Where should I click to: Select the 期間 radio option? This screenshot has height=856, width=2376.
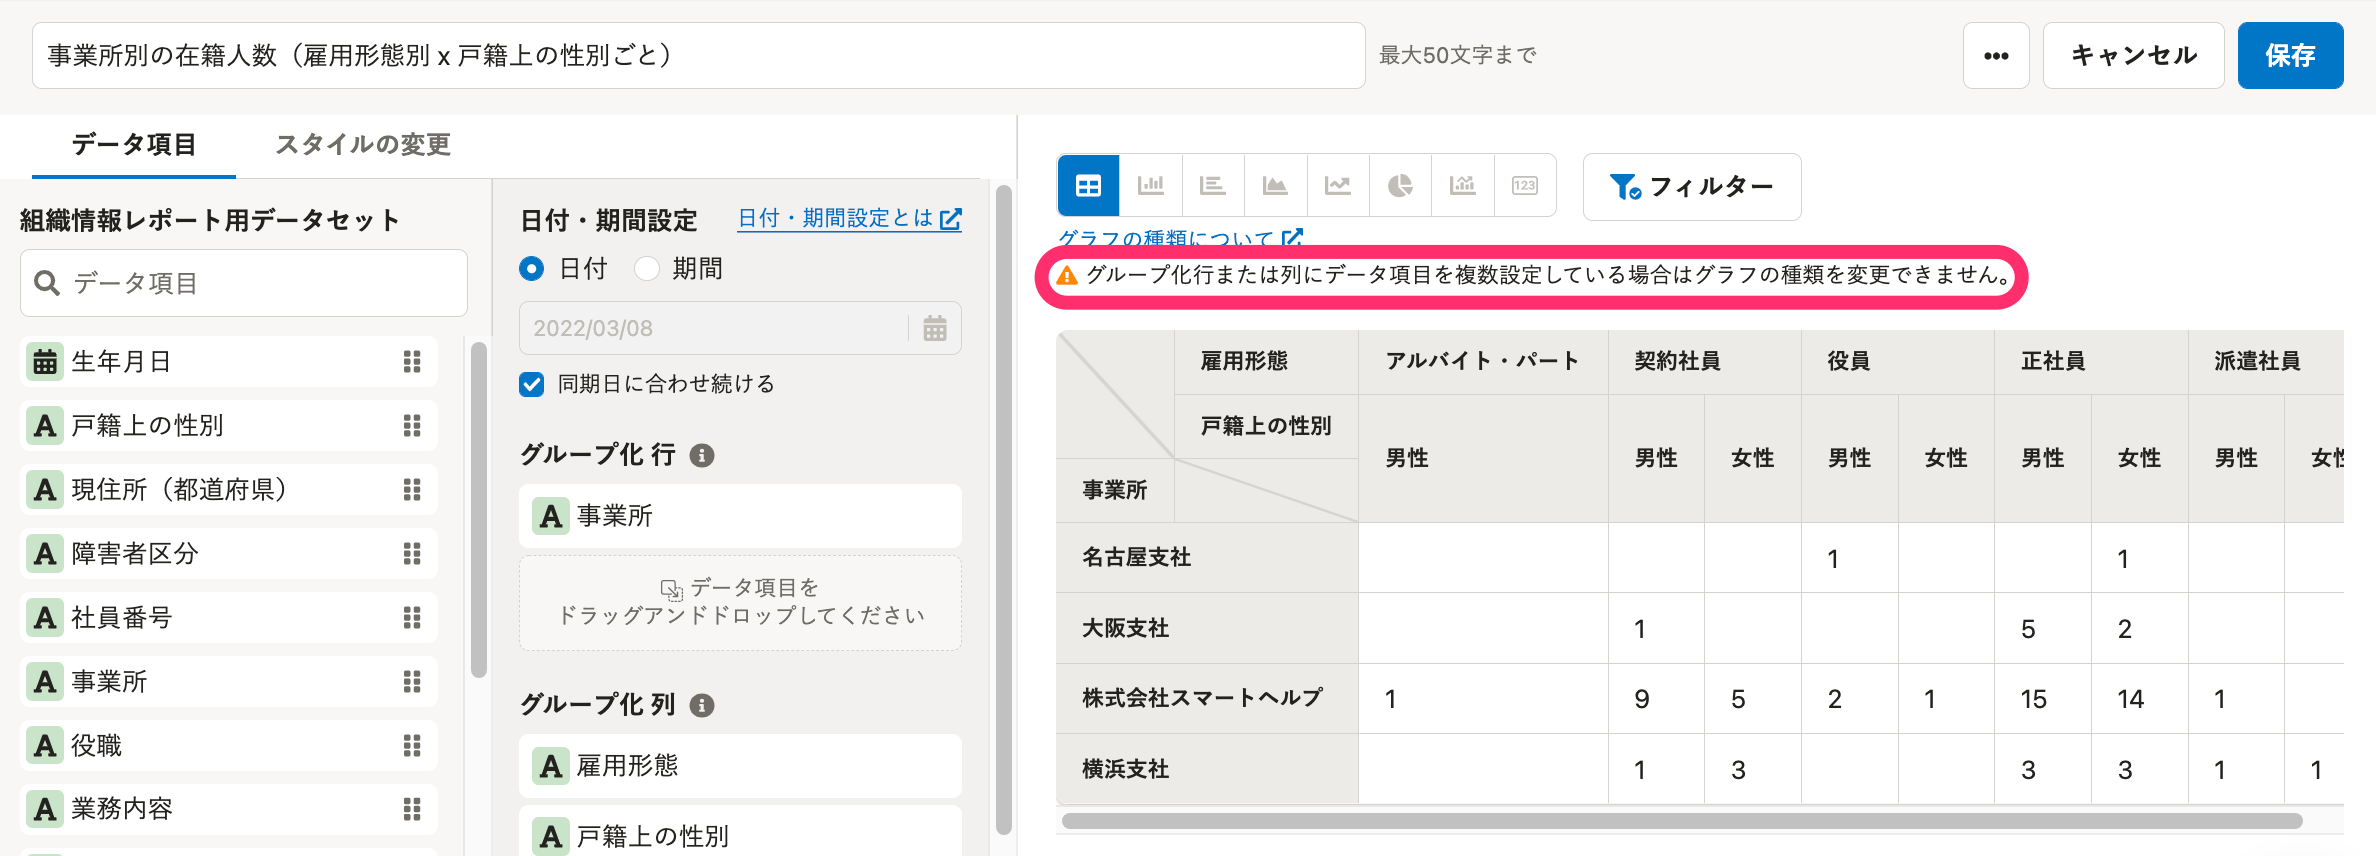[x=647, y=269]
